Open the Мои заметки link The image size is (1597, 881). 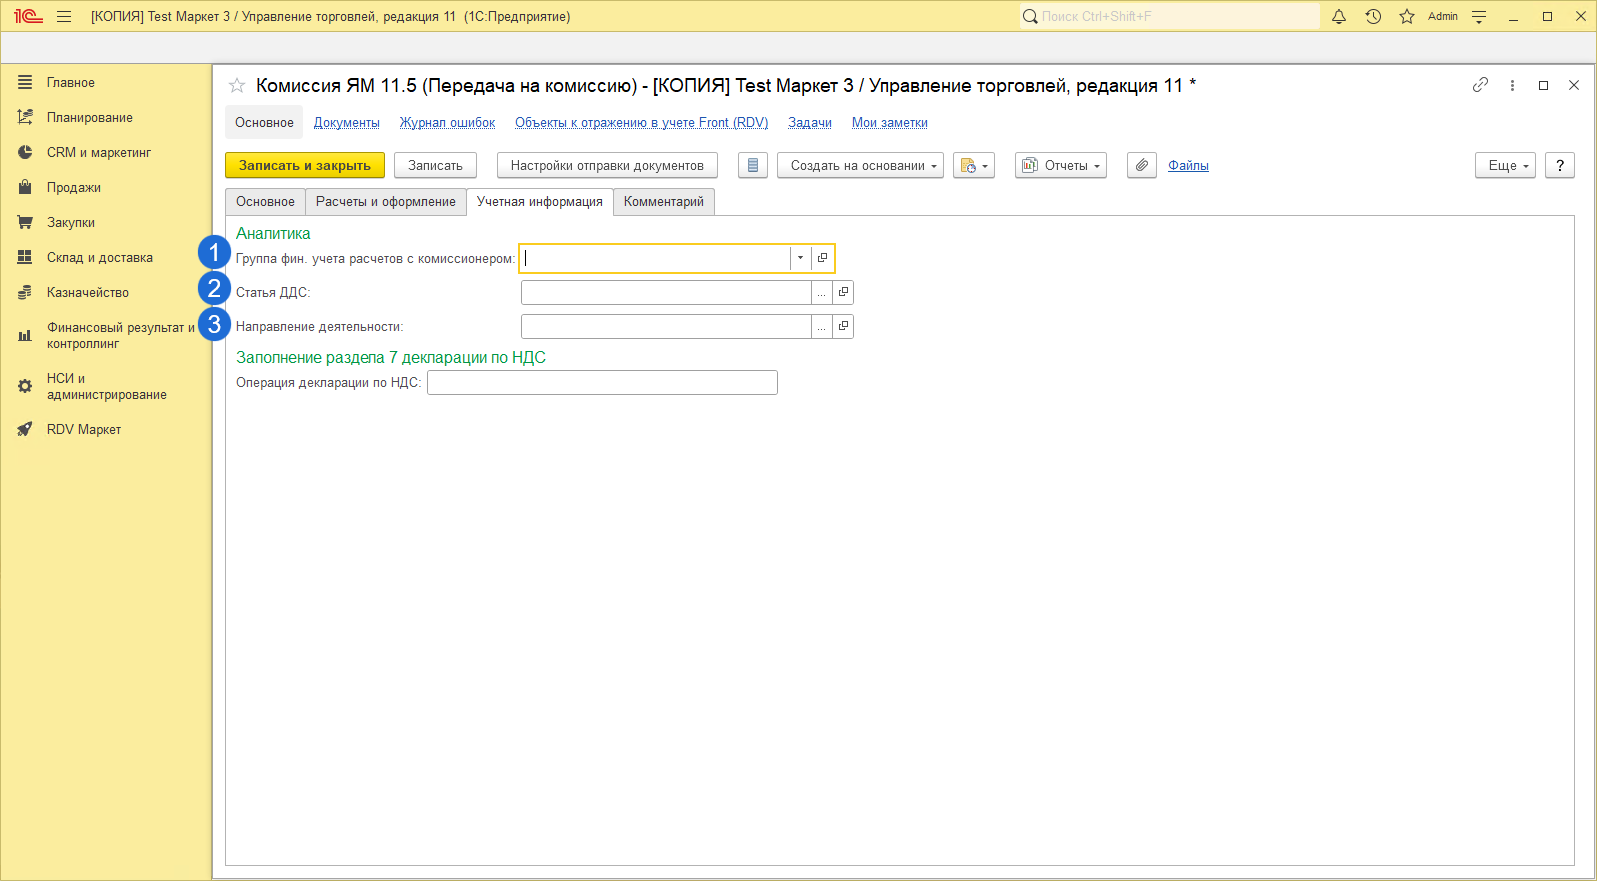click(x=890, y=123)
